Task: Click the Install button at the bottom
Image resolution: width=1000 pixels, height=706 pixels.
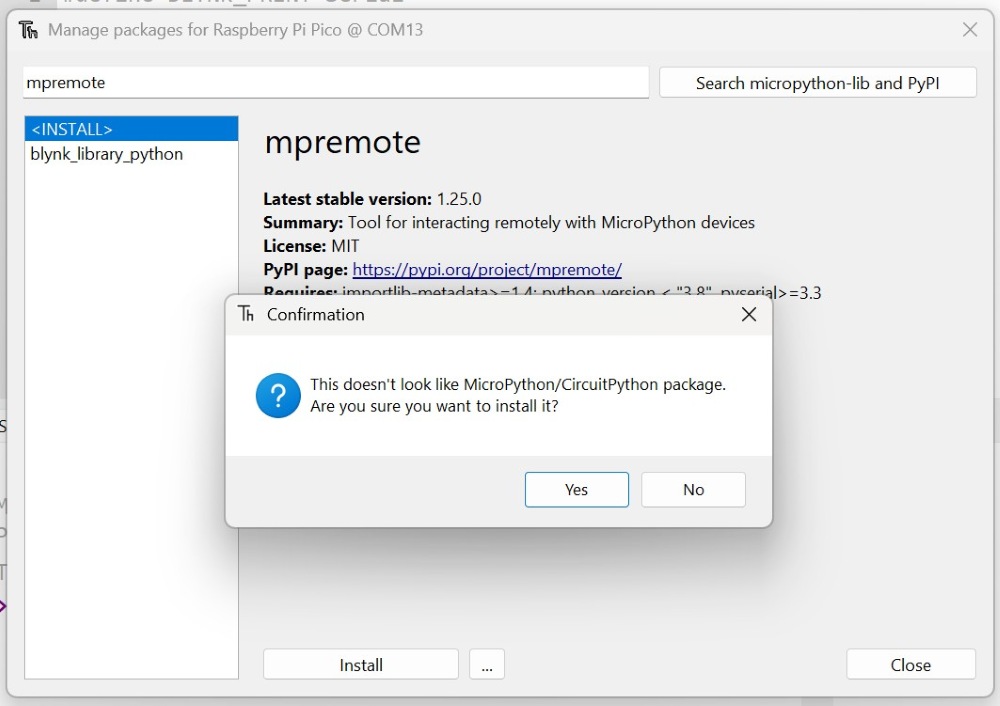Action: [361, 665]
